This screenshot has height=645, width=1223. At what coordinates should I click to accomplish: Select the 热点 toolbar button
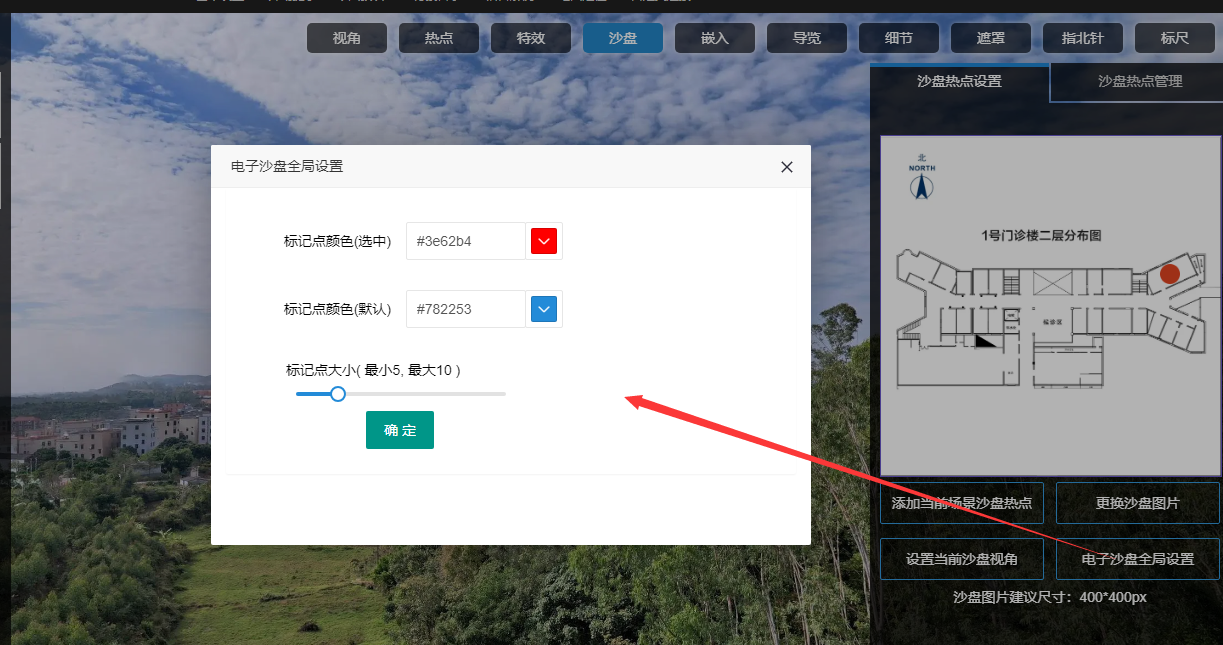tap(439, 38)
